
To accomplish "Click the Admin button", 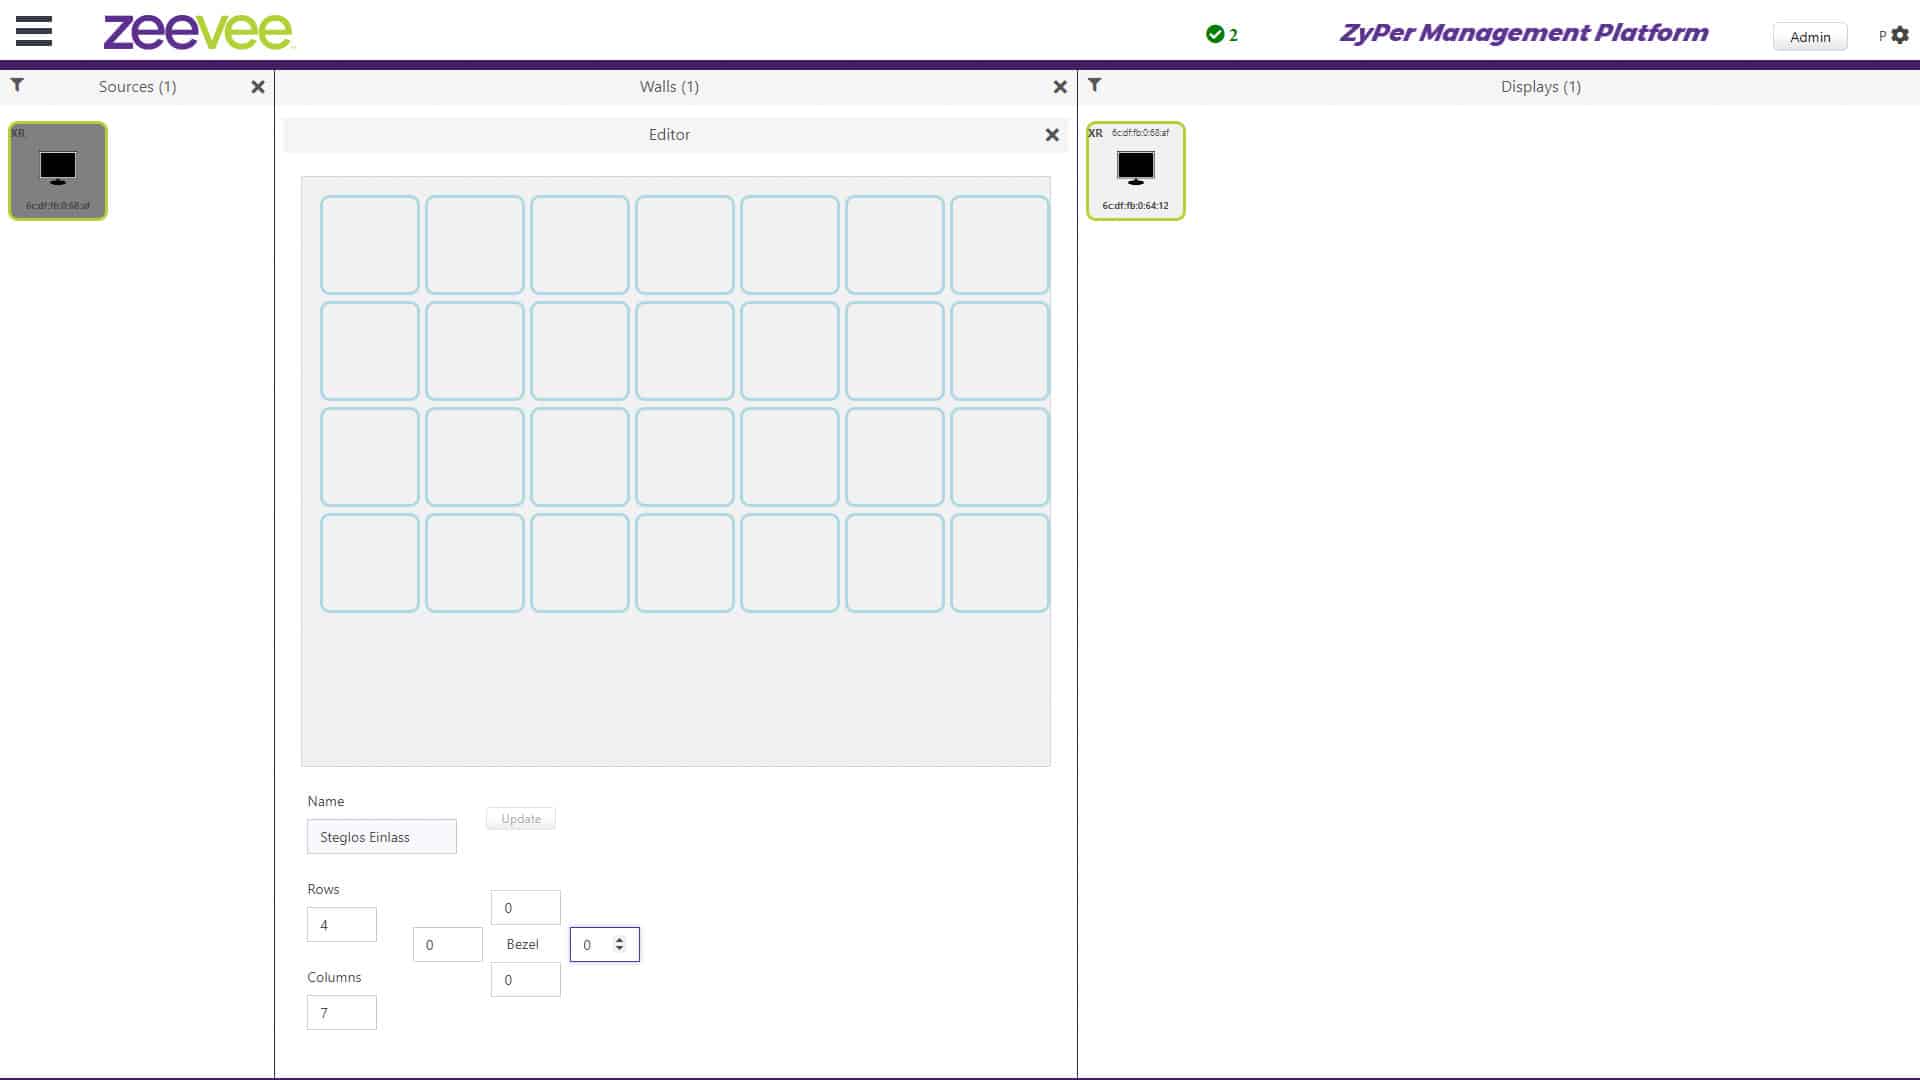I will 1809,37.
